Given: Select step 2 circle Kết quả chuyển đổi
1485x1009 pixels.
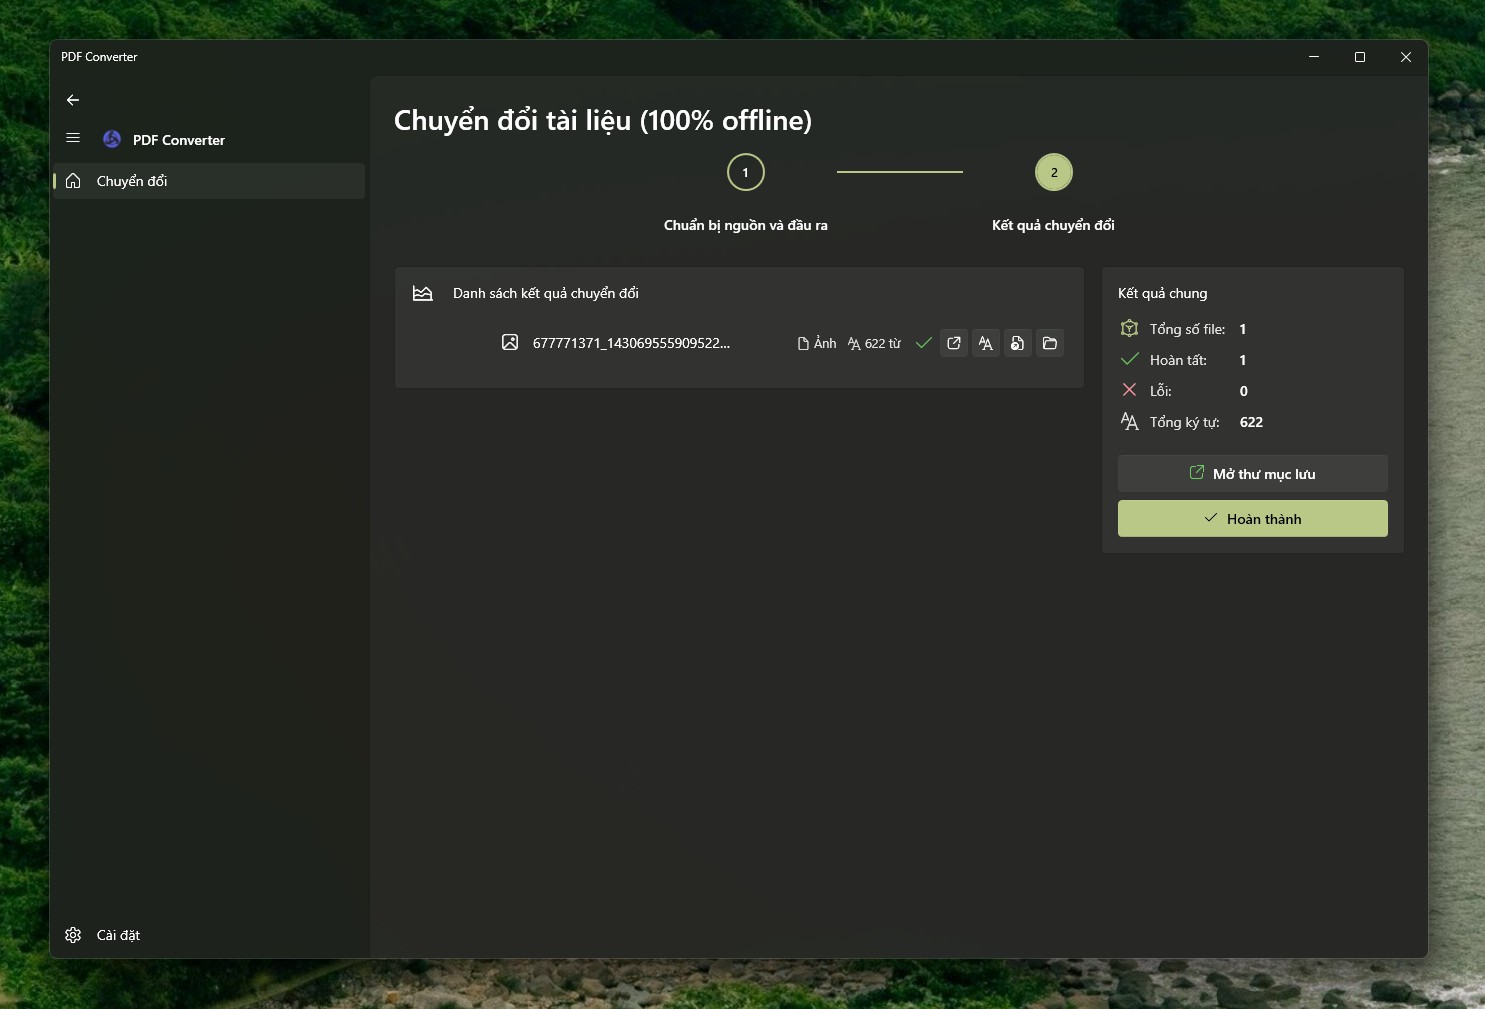Looking at the screenshot, I should tap(1054, 172).
